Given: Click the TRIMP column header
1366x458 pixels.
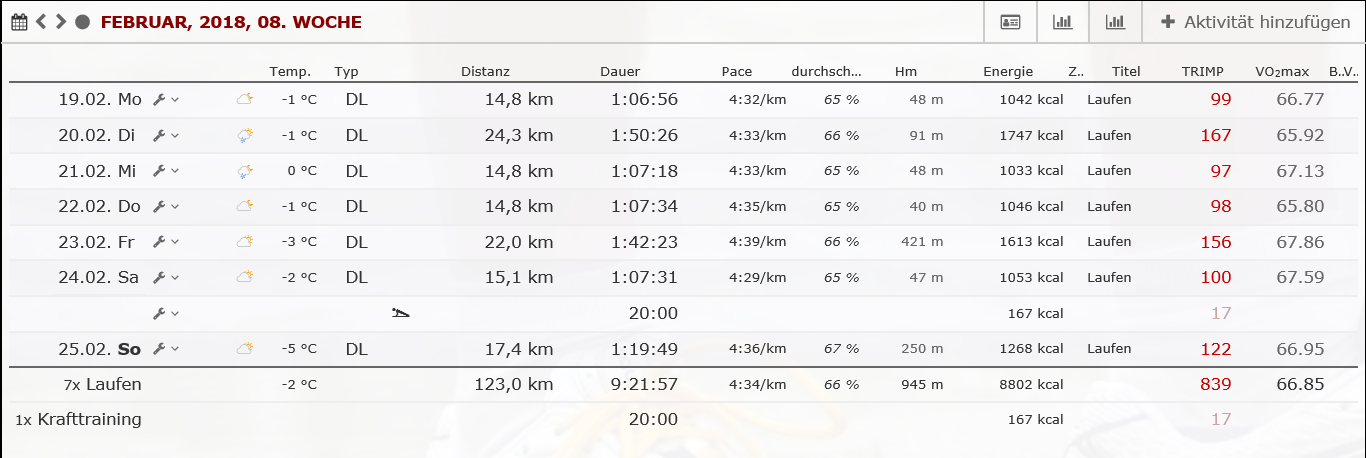Looking at the screenshot, I should pos(1201,72).
